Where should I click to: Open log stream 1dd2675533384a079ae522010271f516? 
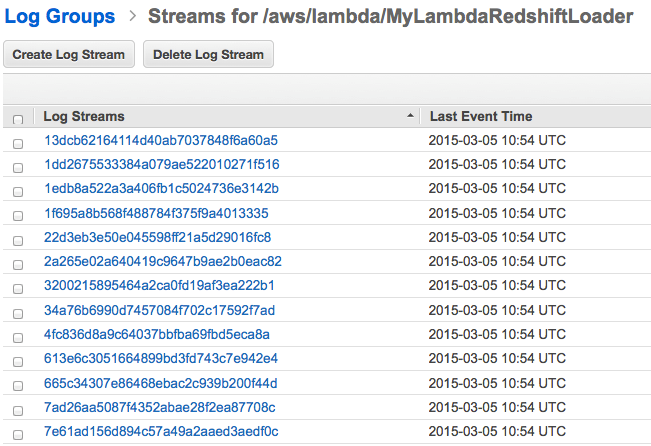[x=162, y=164]
